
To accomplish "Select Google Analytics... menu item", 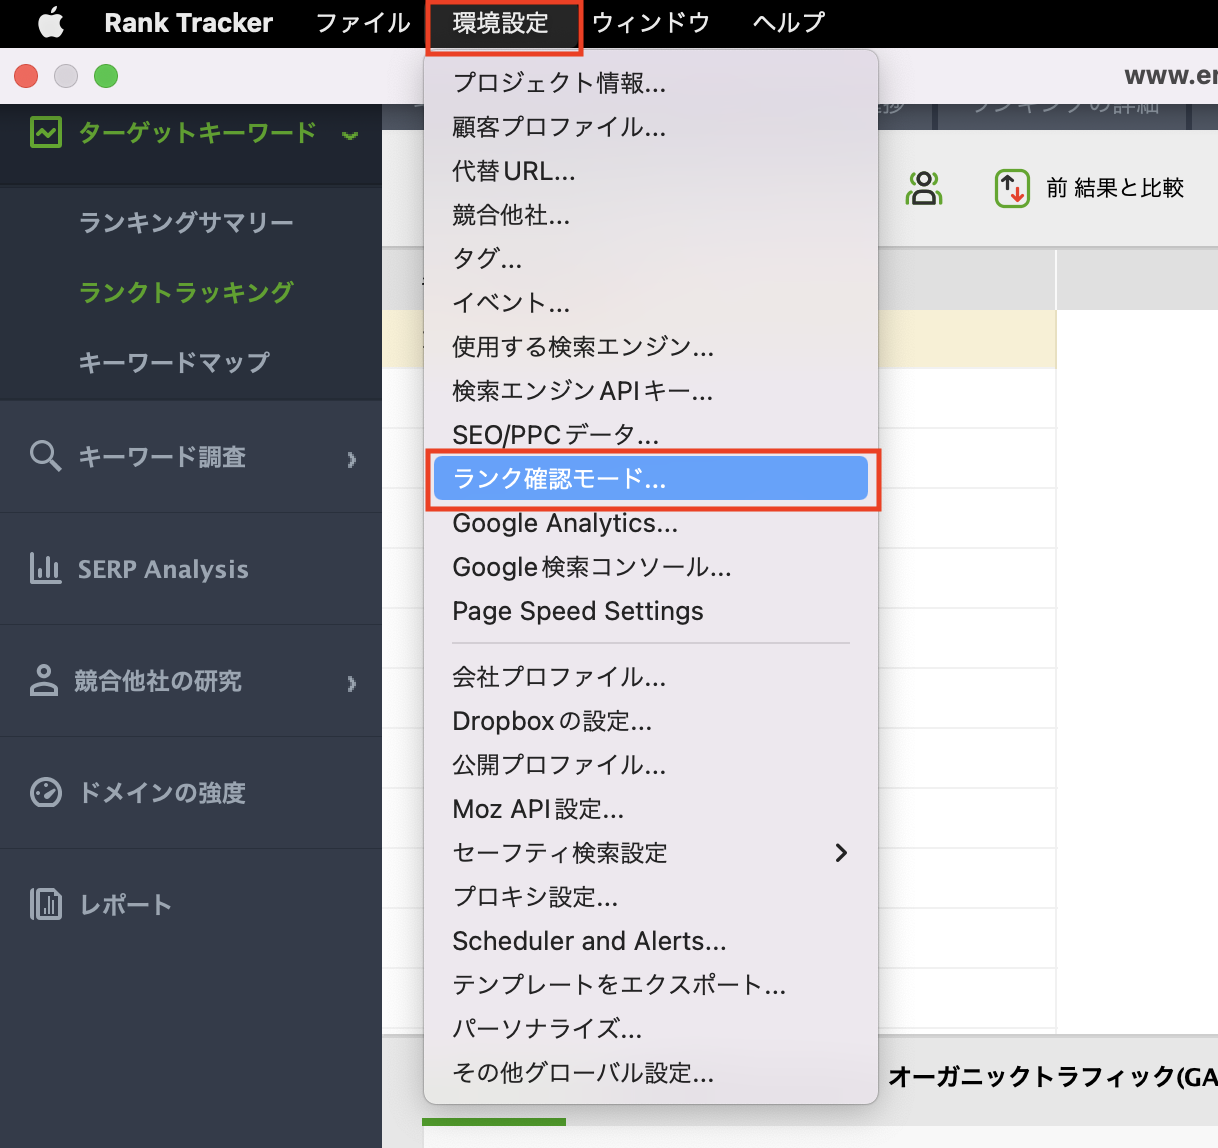I will click(x=651, y=523).
